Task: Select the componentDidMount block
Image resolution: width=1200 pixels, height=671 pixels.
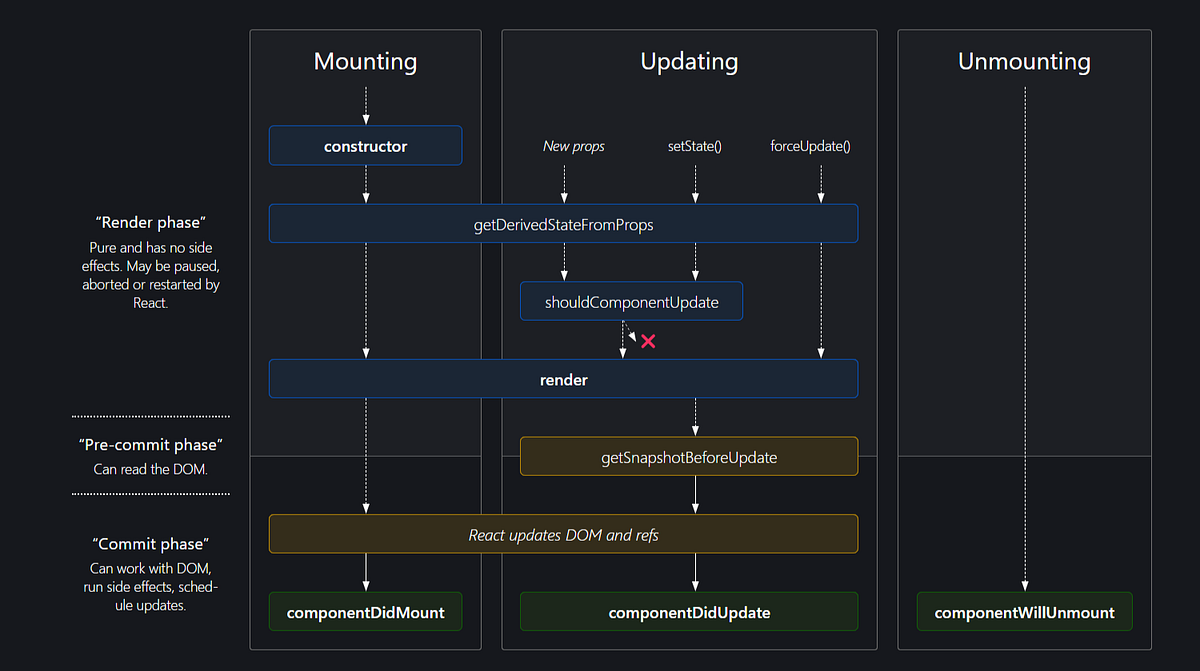Action: point(365,612)
